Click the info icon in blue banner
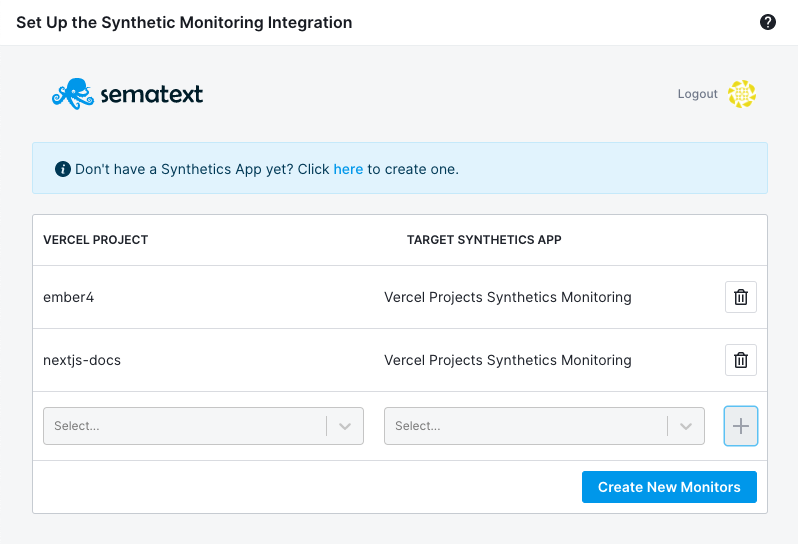The width and height of the screenshot is (798, 544). point(63,169)
